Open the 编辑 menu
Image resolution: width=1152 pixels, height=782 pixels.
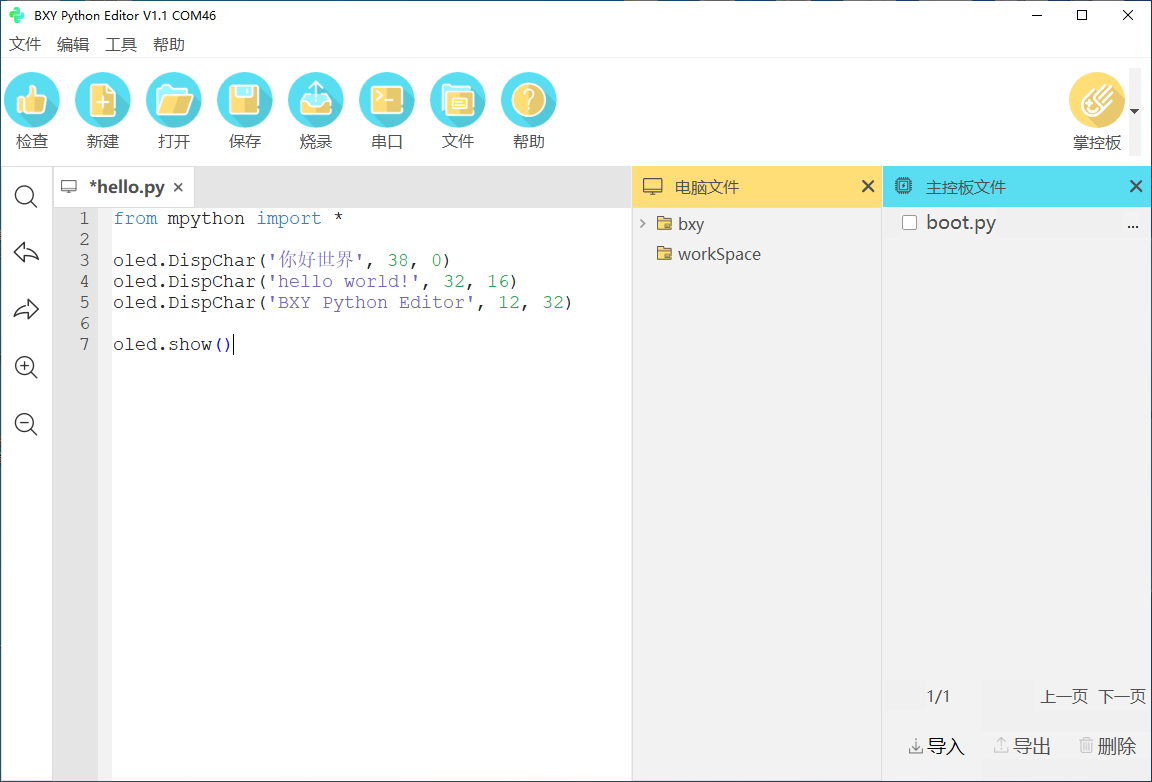coord(73,45)
